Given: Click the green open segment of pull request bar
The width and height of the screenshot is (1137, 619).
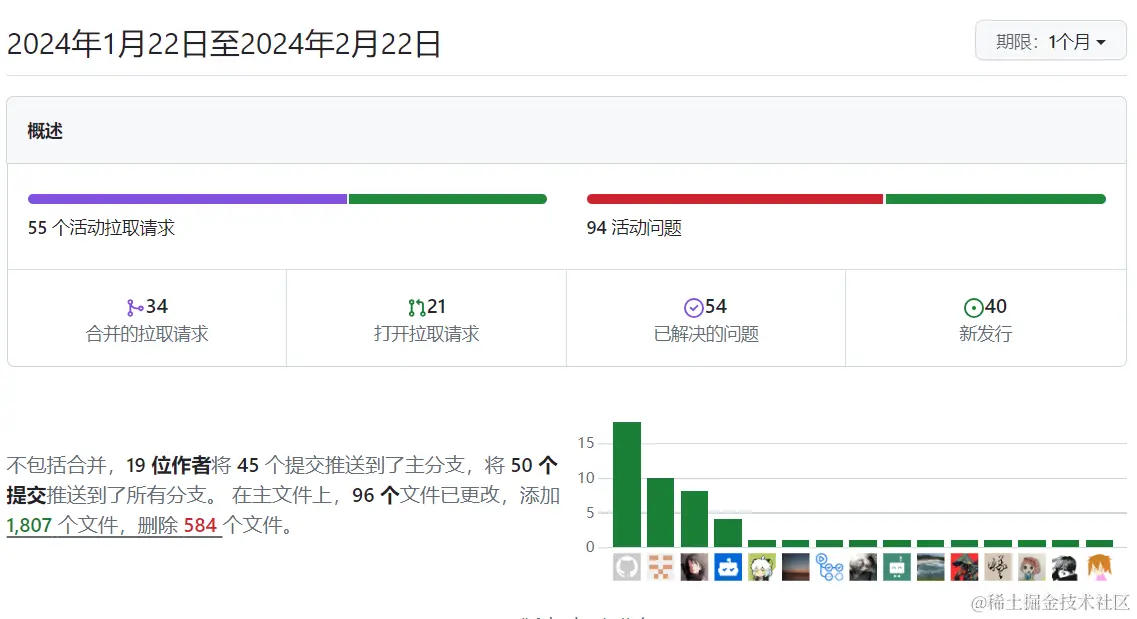Looking at the screenshot, I should click(447, 199).
